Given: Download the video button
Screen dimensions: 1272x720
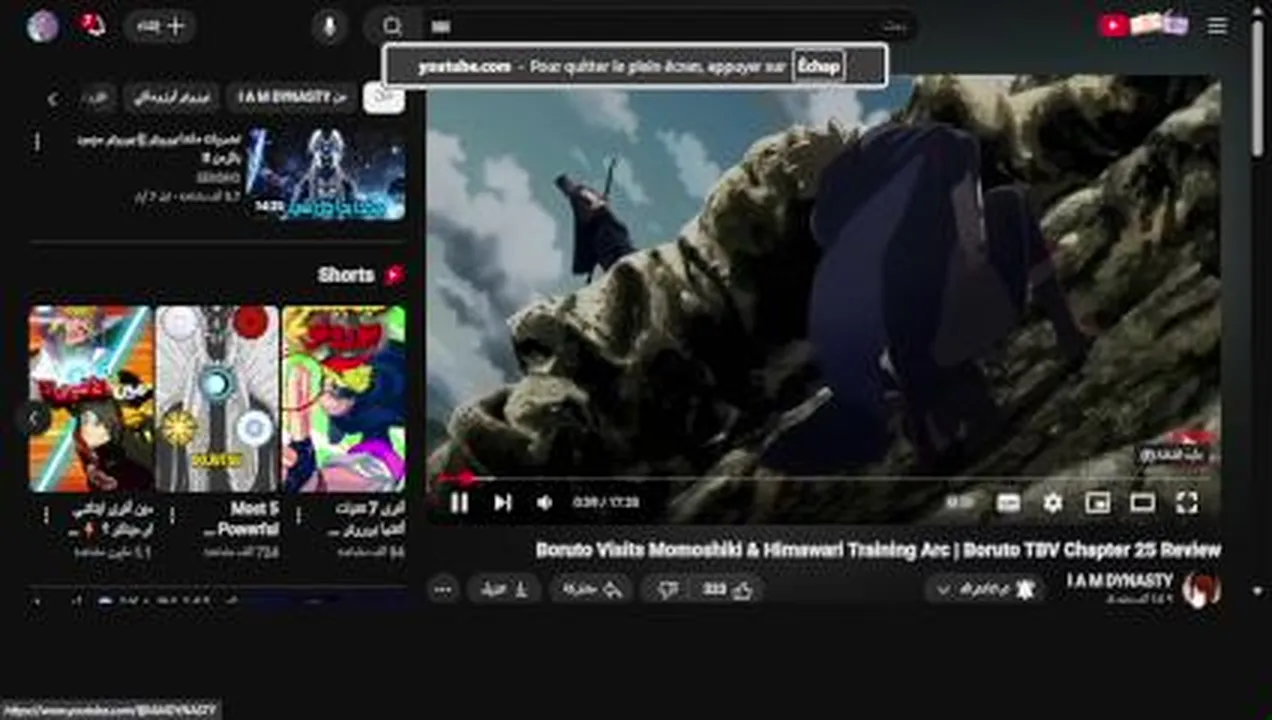Looking at the screenshot, I should coord(506,590).
